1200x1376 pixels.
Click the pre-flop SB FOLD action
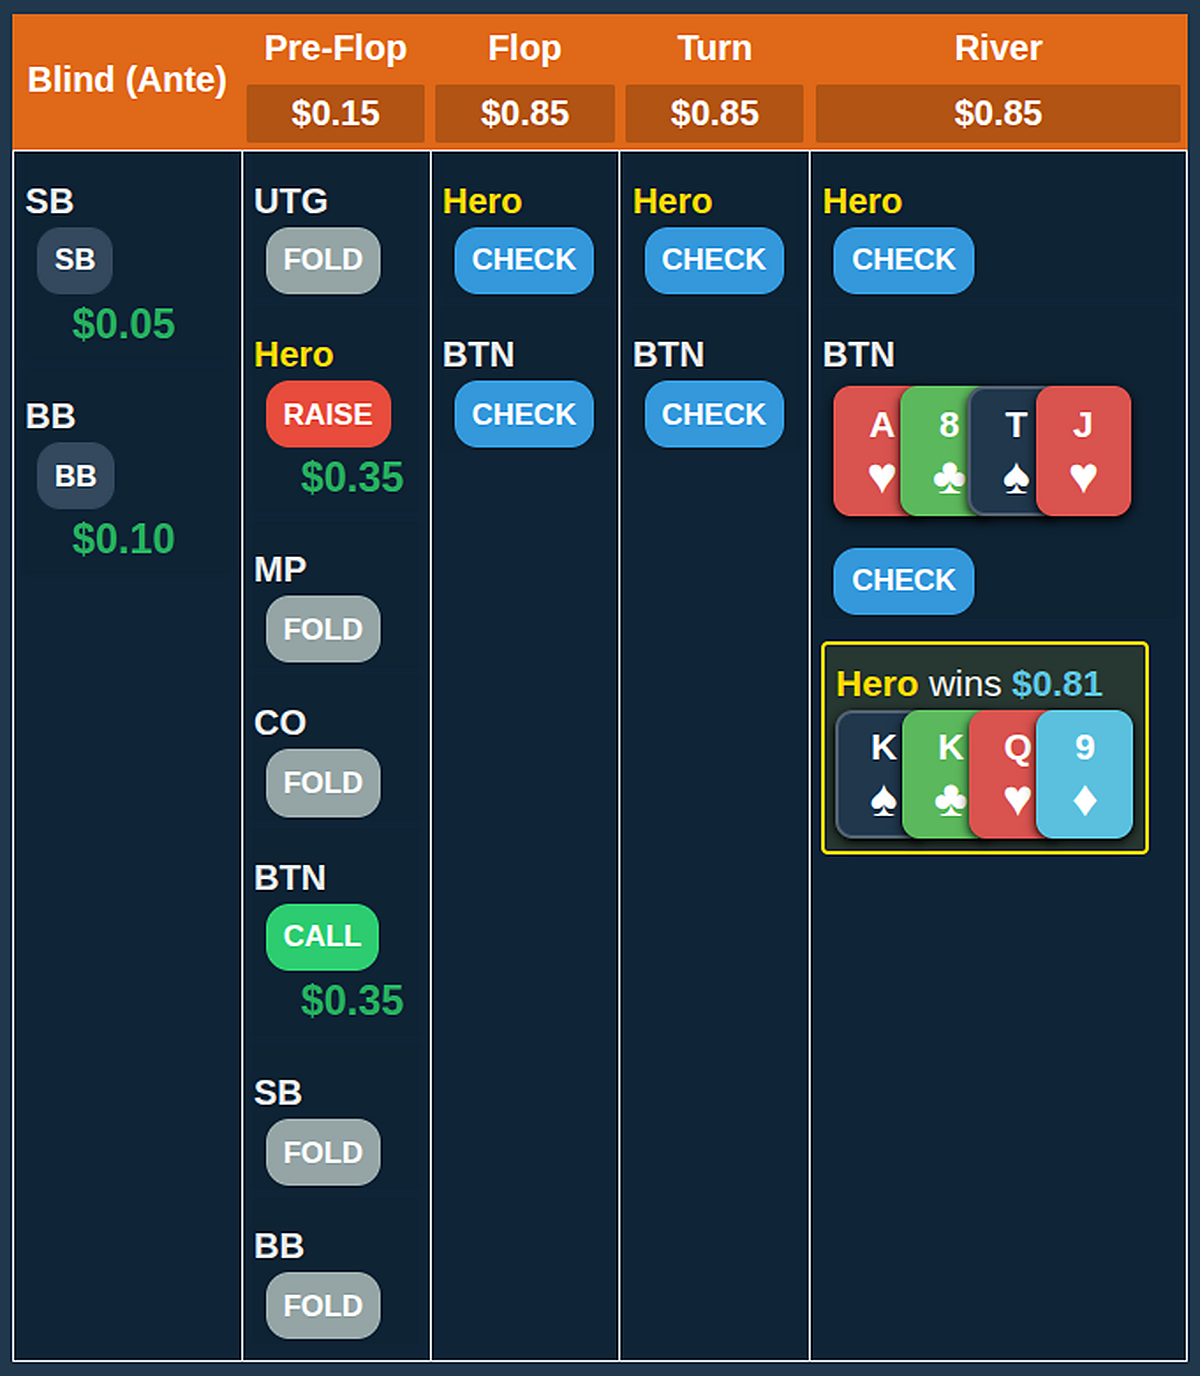323,1152
